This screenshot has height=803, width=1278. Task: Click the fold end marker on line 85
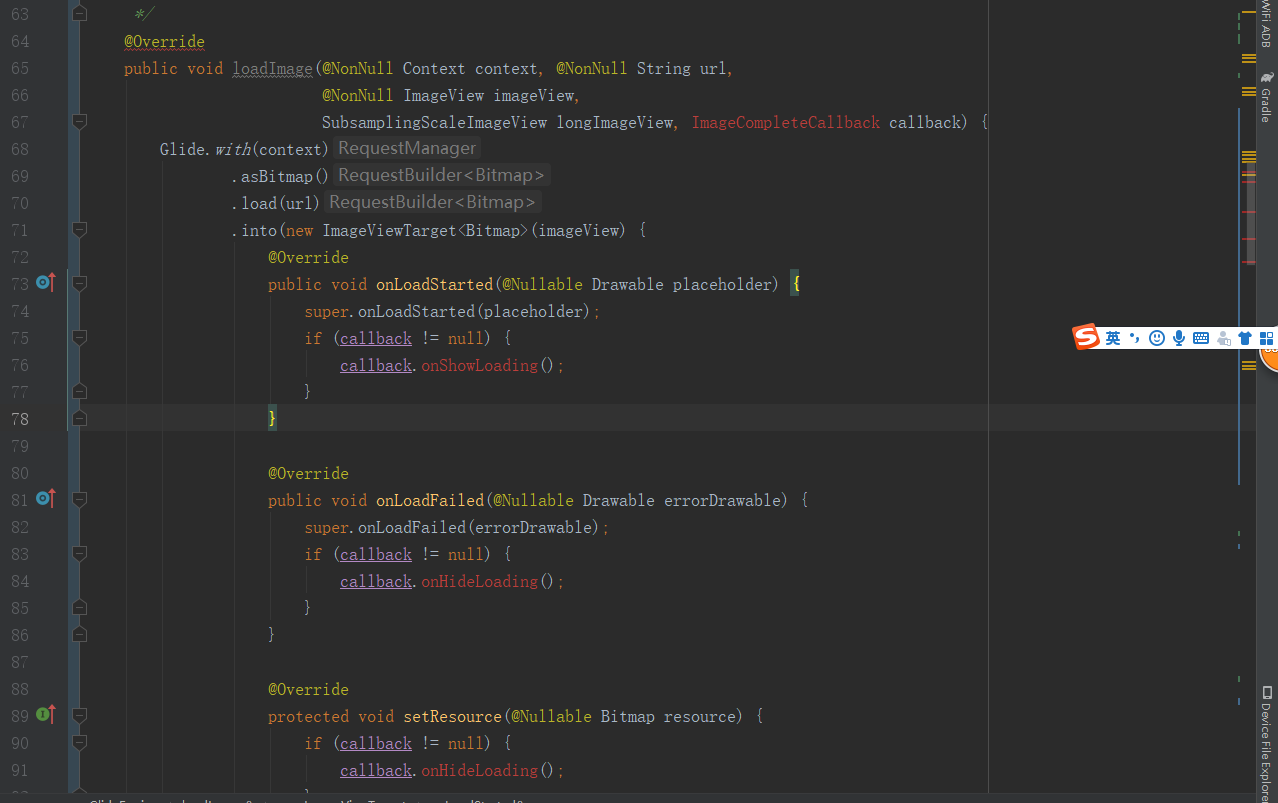coord(80,608)
